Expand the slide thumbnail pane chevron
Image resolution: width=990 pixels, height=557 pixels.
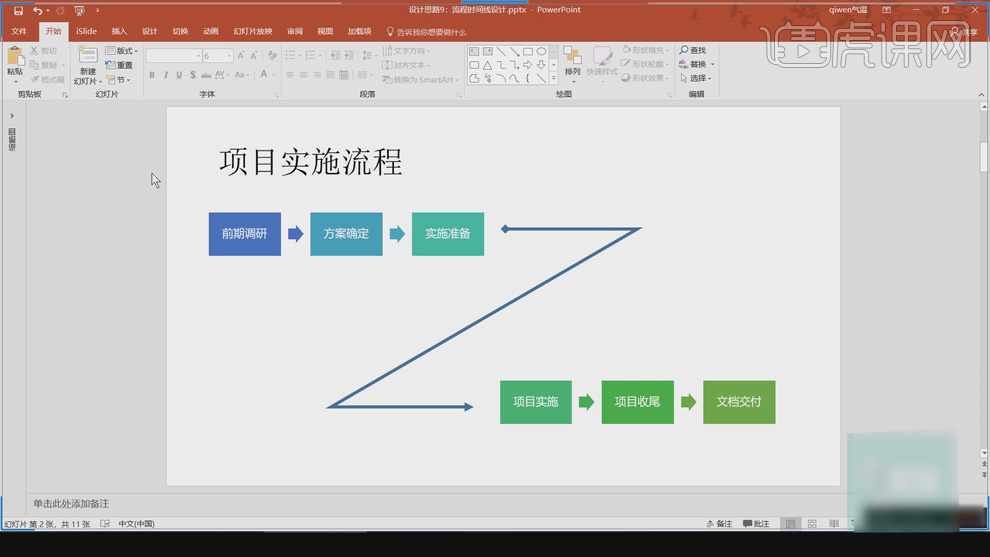pyautogui.click(x=12, y=116)
